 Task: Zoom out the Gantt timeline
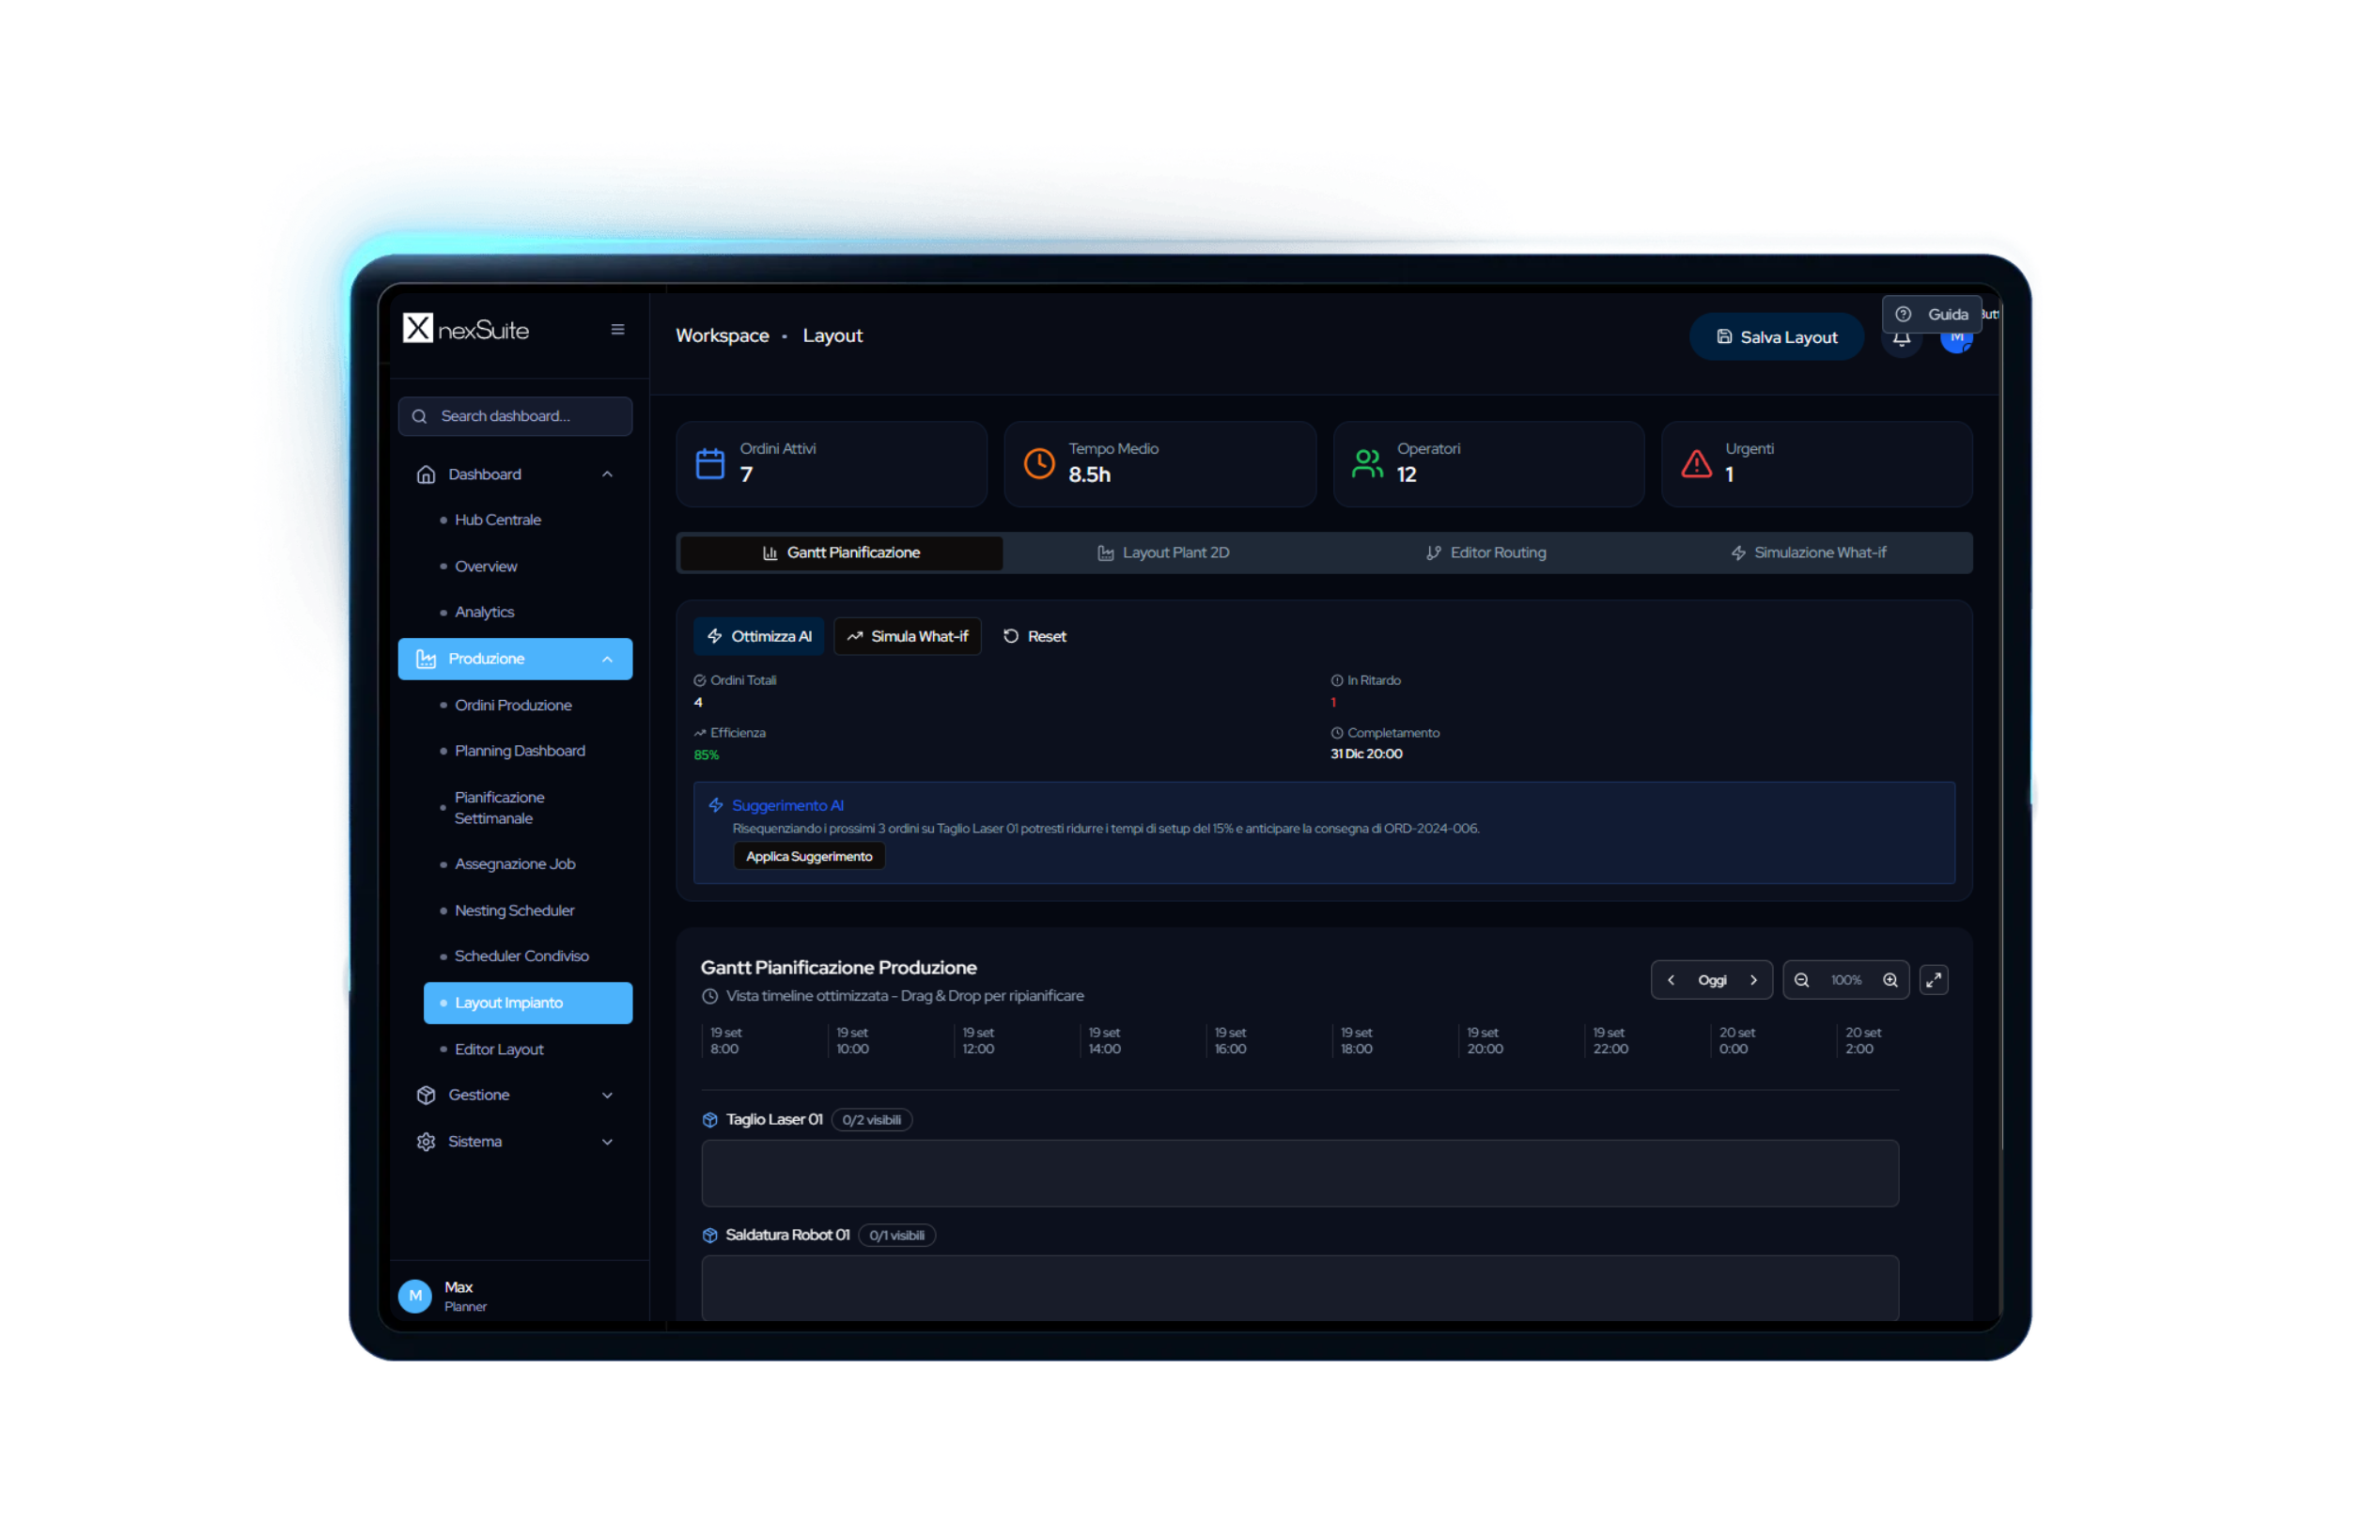tap(1801, 980)
